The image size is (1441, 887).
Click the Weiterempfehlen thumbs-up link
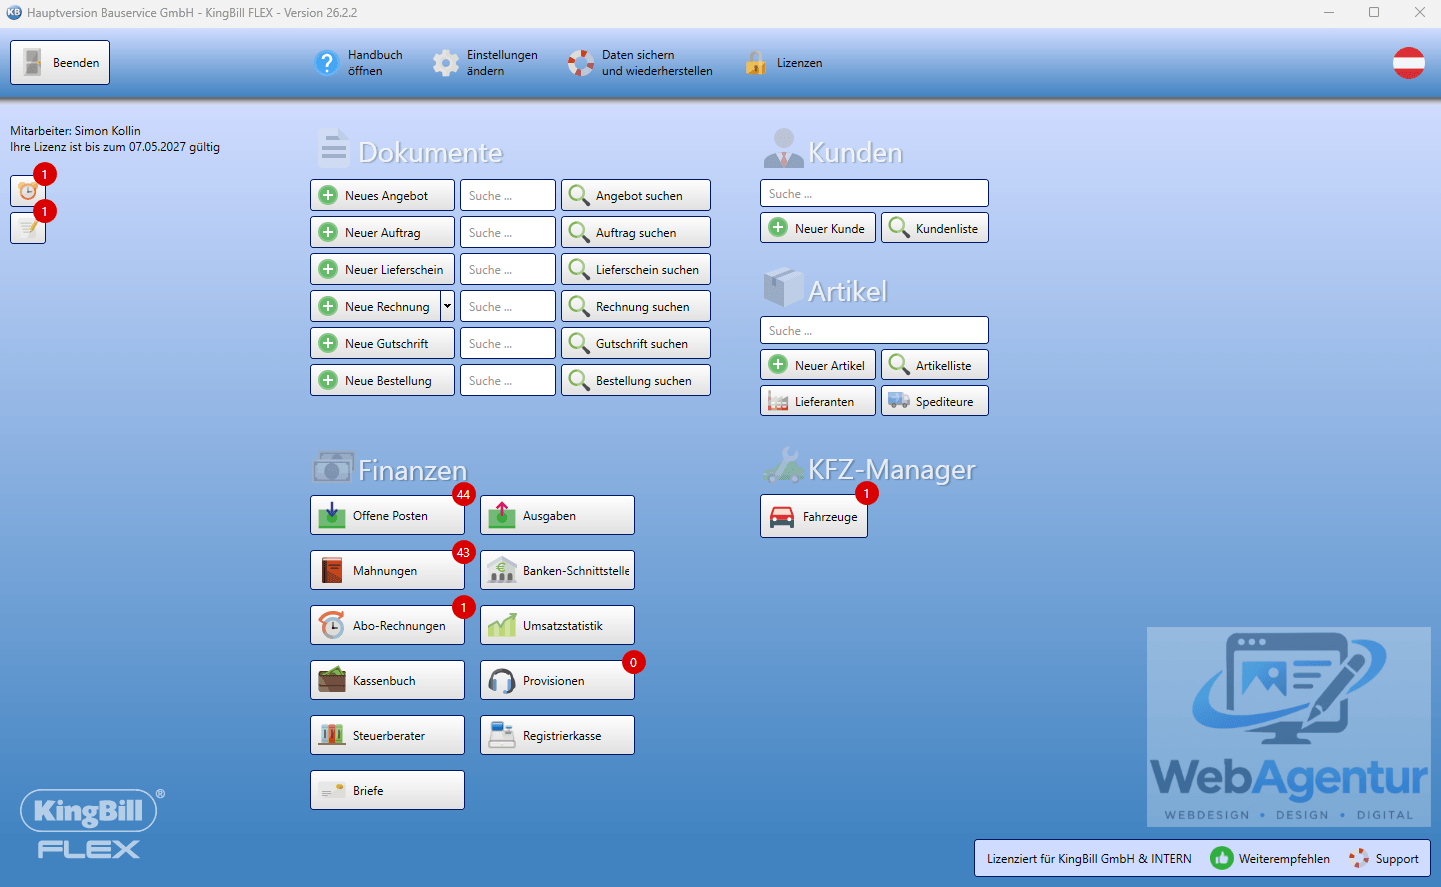pos(1270,859)
